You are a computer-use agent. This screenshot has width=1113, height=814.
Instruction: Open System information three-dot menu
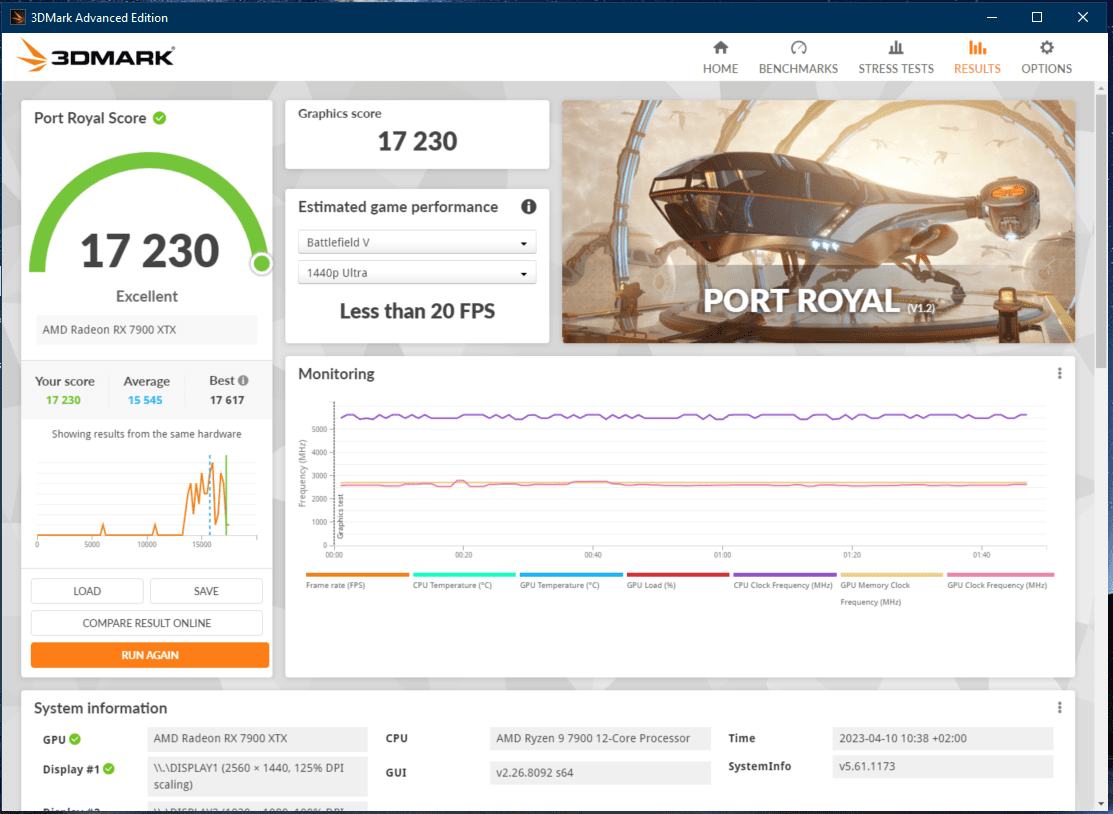click(x=1059, y=708)
